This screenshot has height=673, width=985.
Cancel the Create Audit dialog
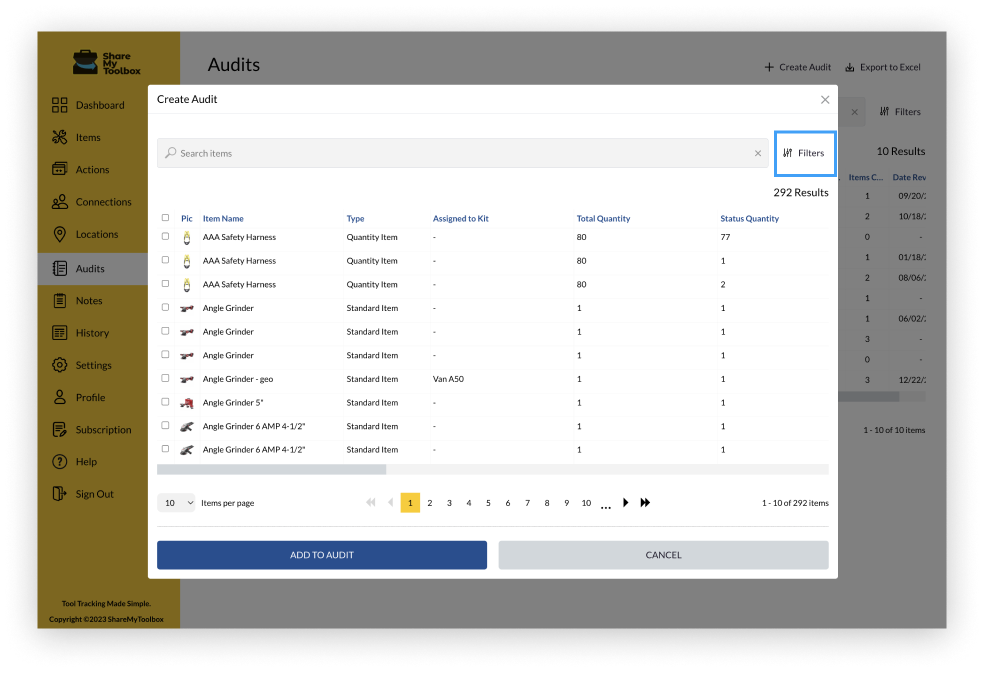click(662, 554)
